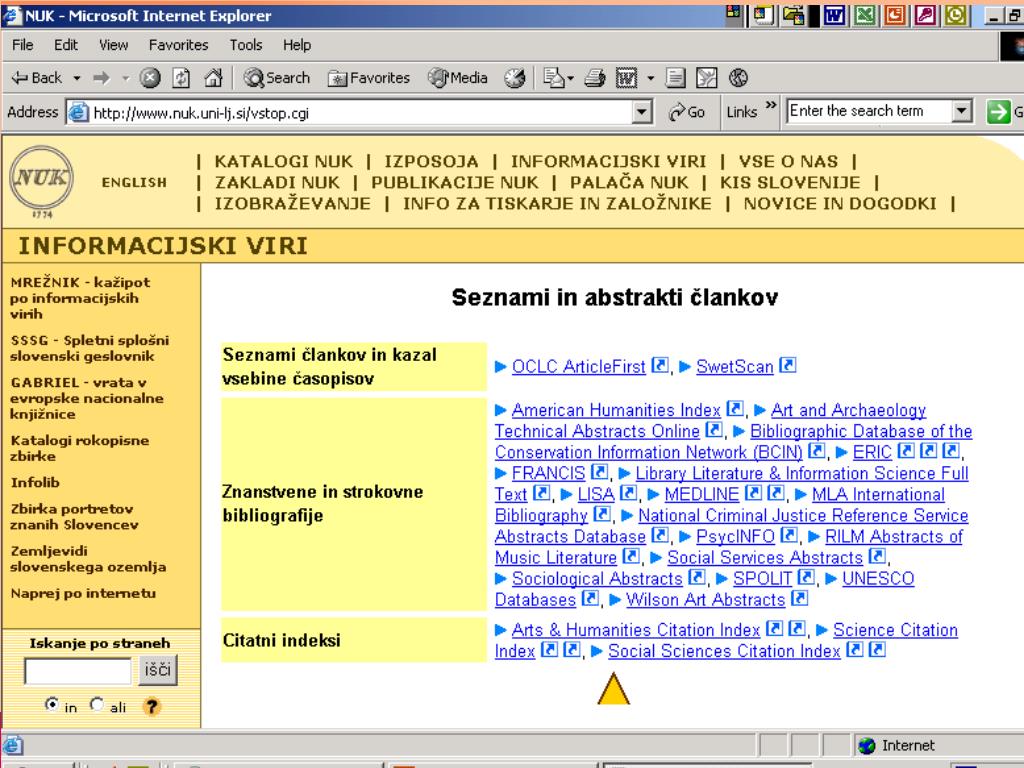The image size is (1024, 768).
Task: Open the History icon in toolbar
Action: 514,78
